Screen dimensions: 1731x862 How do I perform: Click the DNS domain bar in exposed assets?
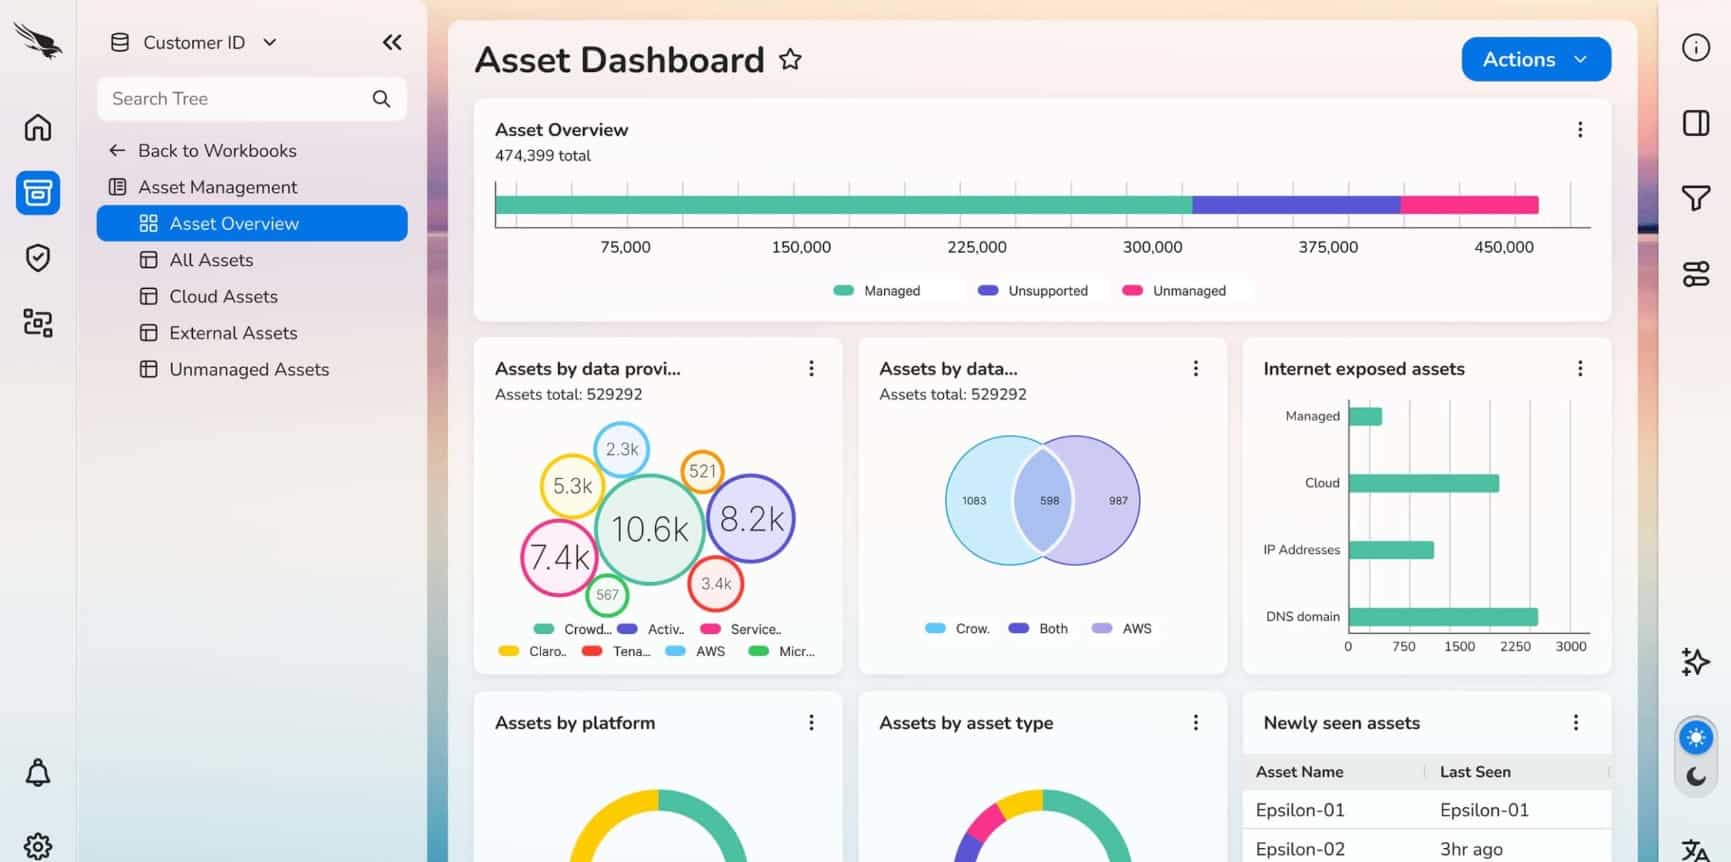pos(1443,617)
